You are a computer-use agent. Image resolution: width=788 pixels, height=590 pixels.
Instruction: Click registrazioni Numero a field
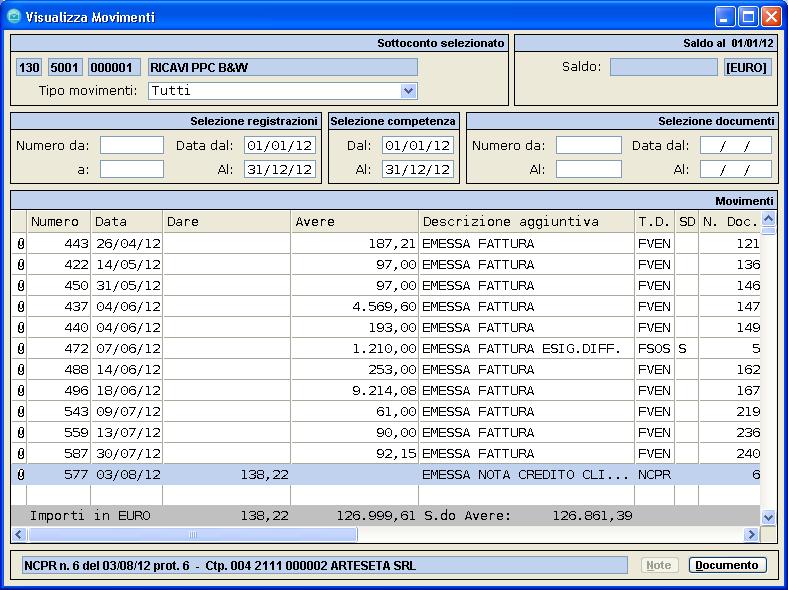[x=132, y=169]
